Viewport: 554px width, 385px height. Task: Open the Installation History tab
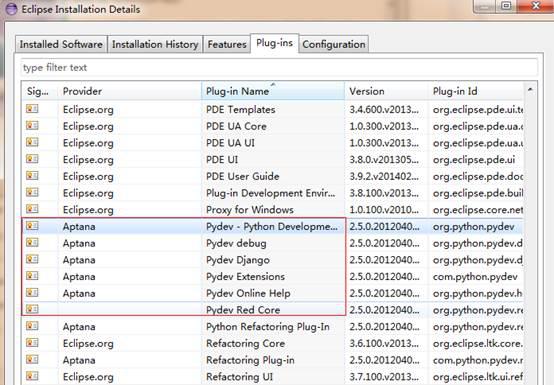[155, 45]
